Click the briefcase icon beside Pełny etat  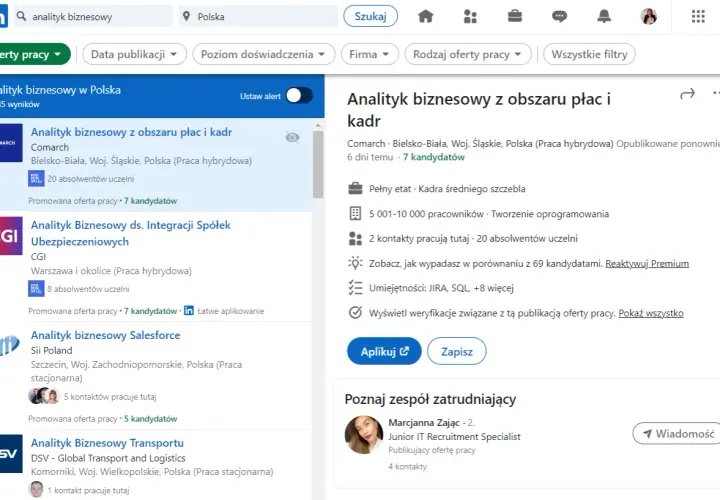pyautogui.click(x=355, y=188)
